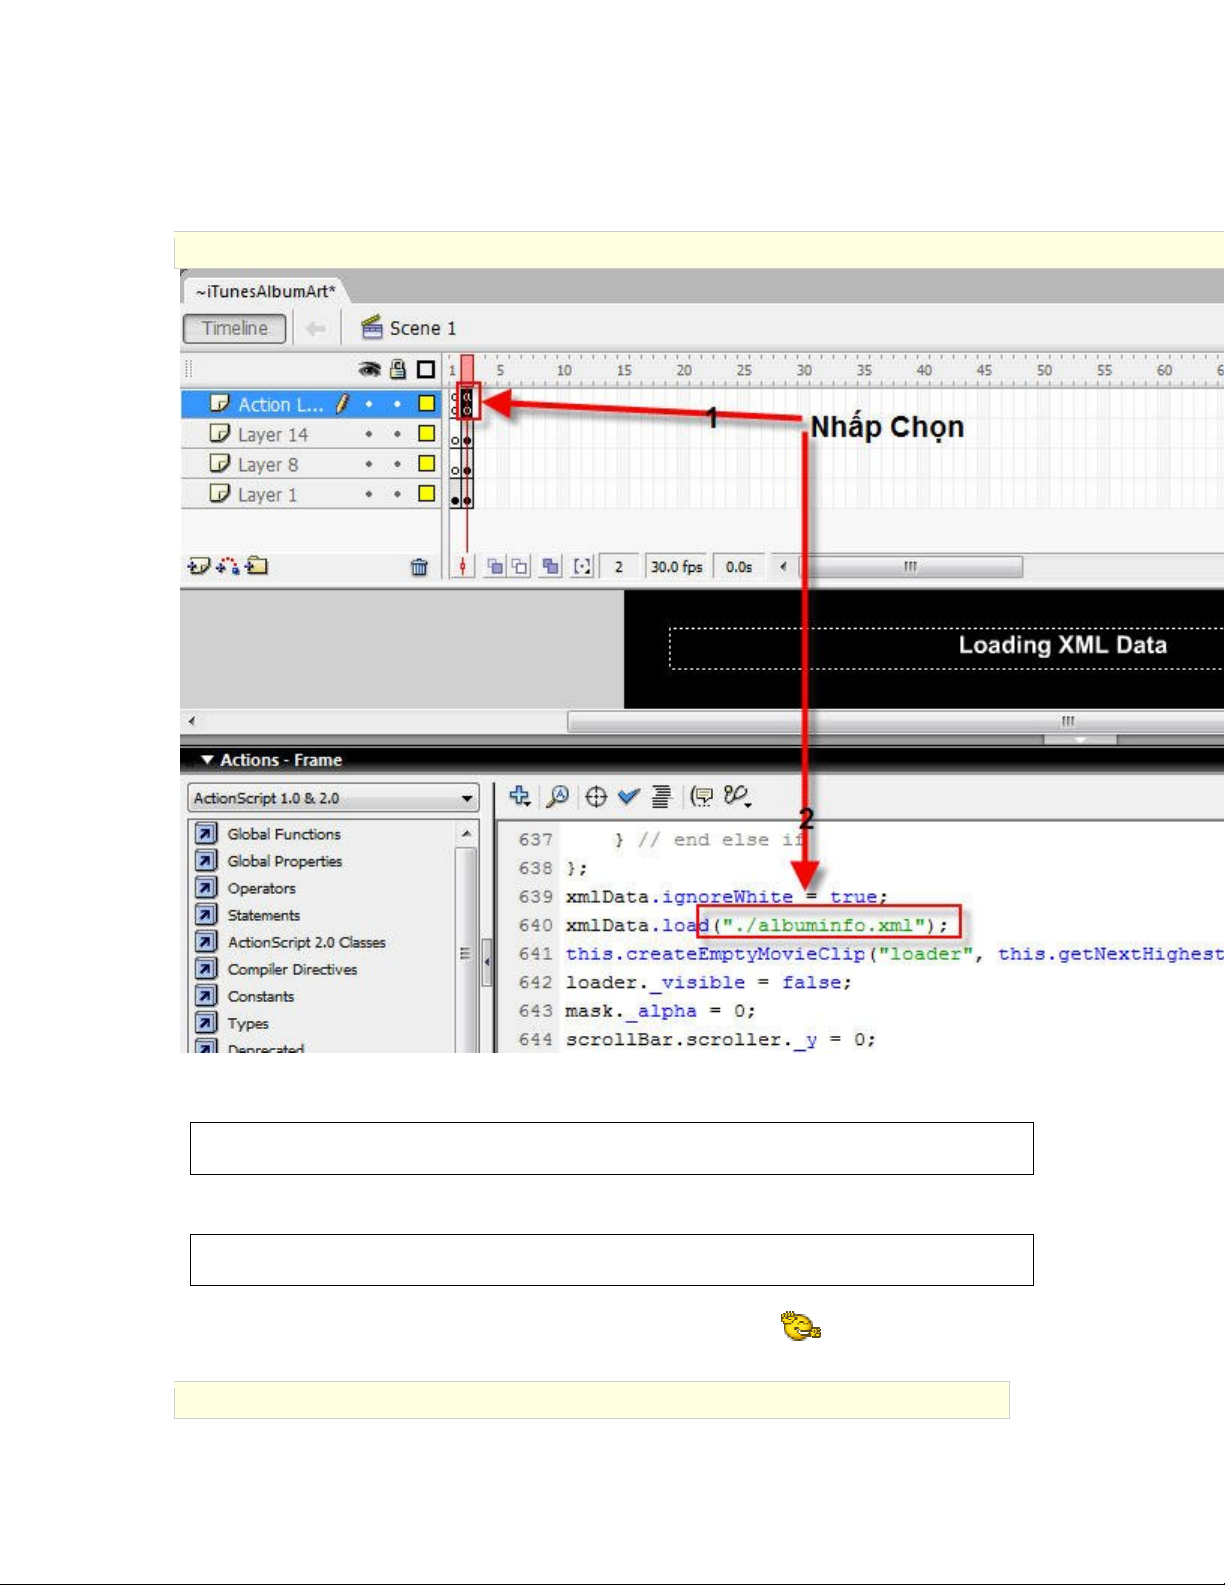The image size is (1225, 1585).
Task: Insert a new layer in the timeline
Action: click(x=197, y=567)
